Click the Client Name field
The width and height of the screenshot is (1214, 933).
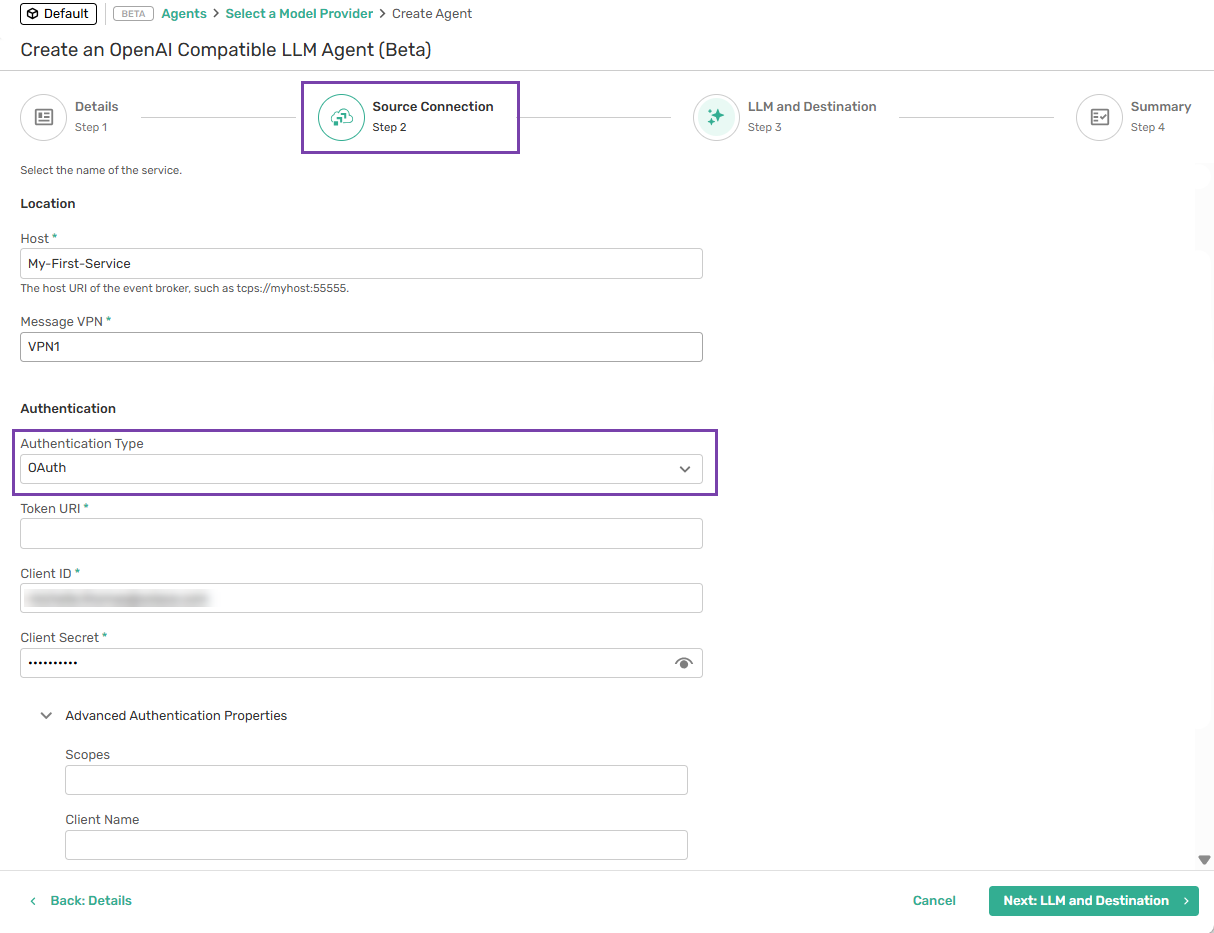point(376,845)
